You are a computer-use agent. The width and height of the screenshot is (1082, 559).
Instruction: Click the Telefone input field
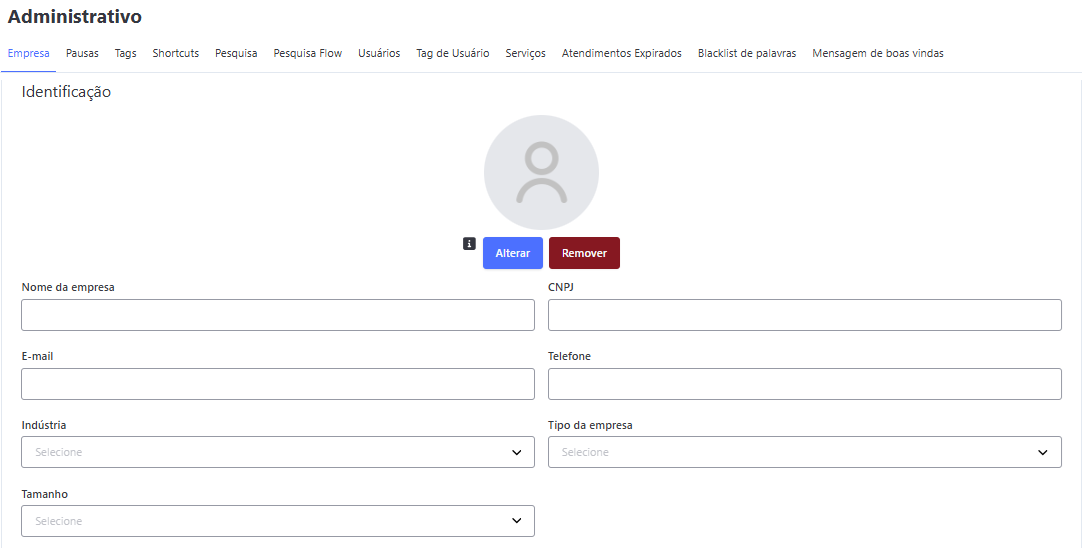tap(805, 384)
